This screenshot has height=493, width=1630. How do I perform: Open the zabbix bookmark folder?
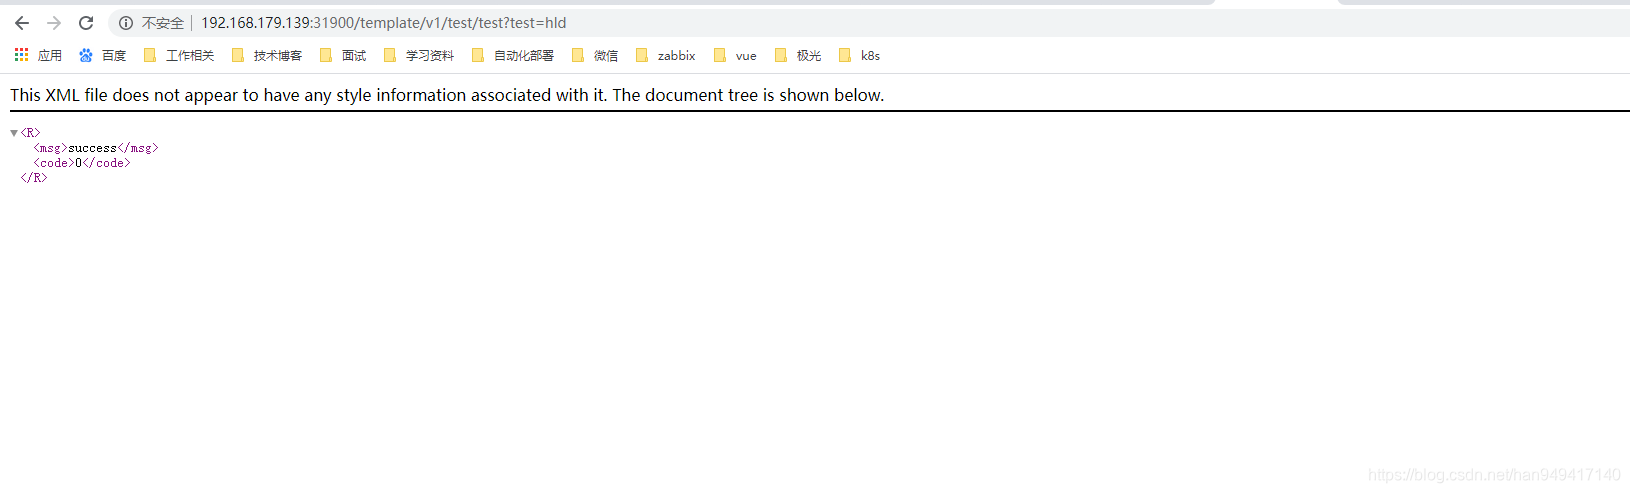666,56
